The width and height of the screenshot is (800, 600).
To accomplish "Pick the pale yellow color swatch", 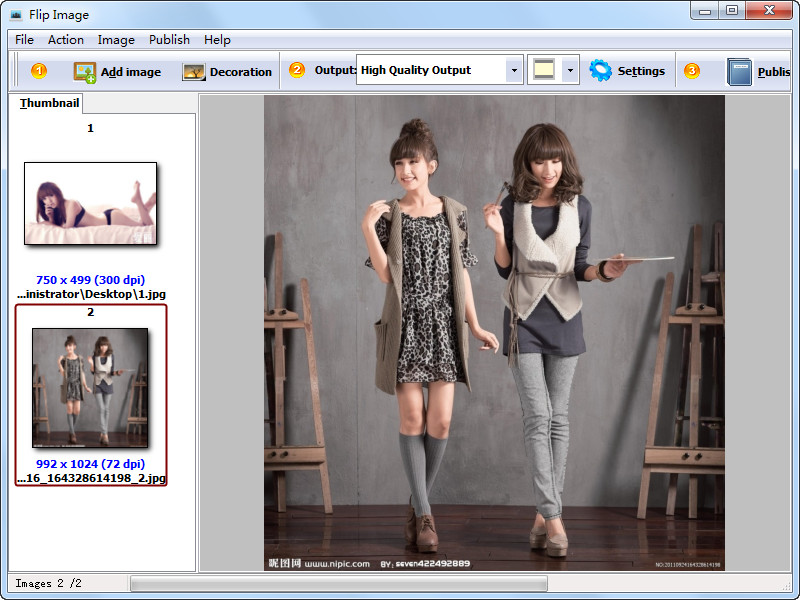I will click(x=543, y=71).
